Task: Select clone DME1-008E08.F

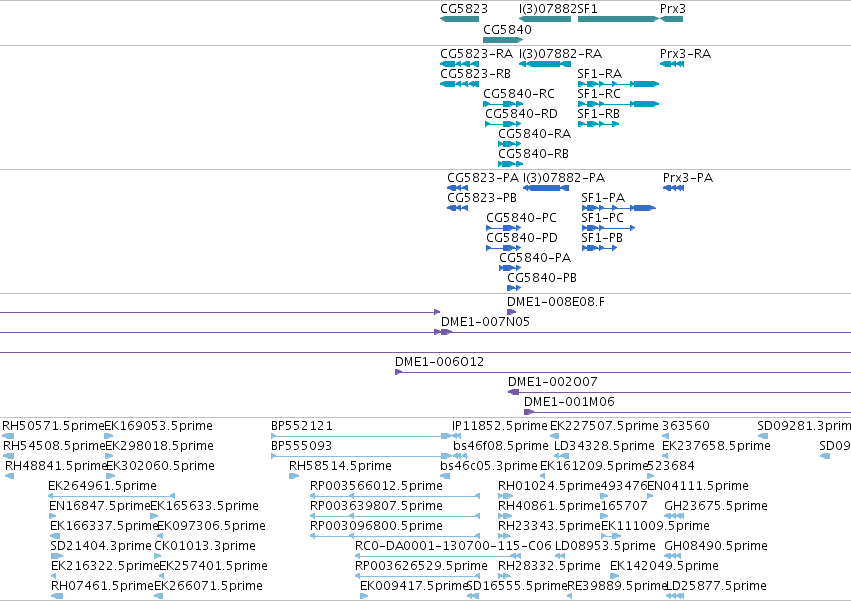Action: 555,302
